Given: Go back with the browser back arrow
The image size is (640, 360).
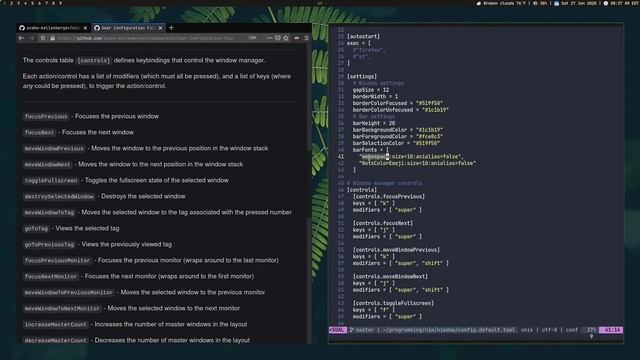Looking at the screenshot, I should click(21, 38).
